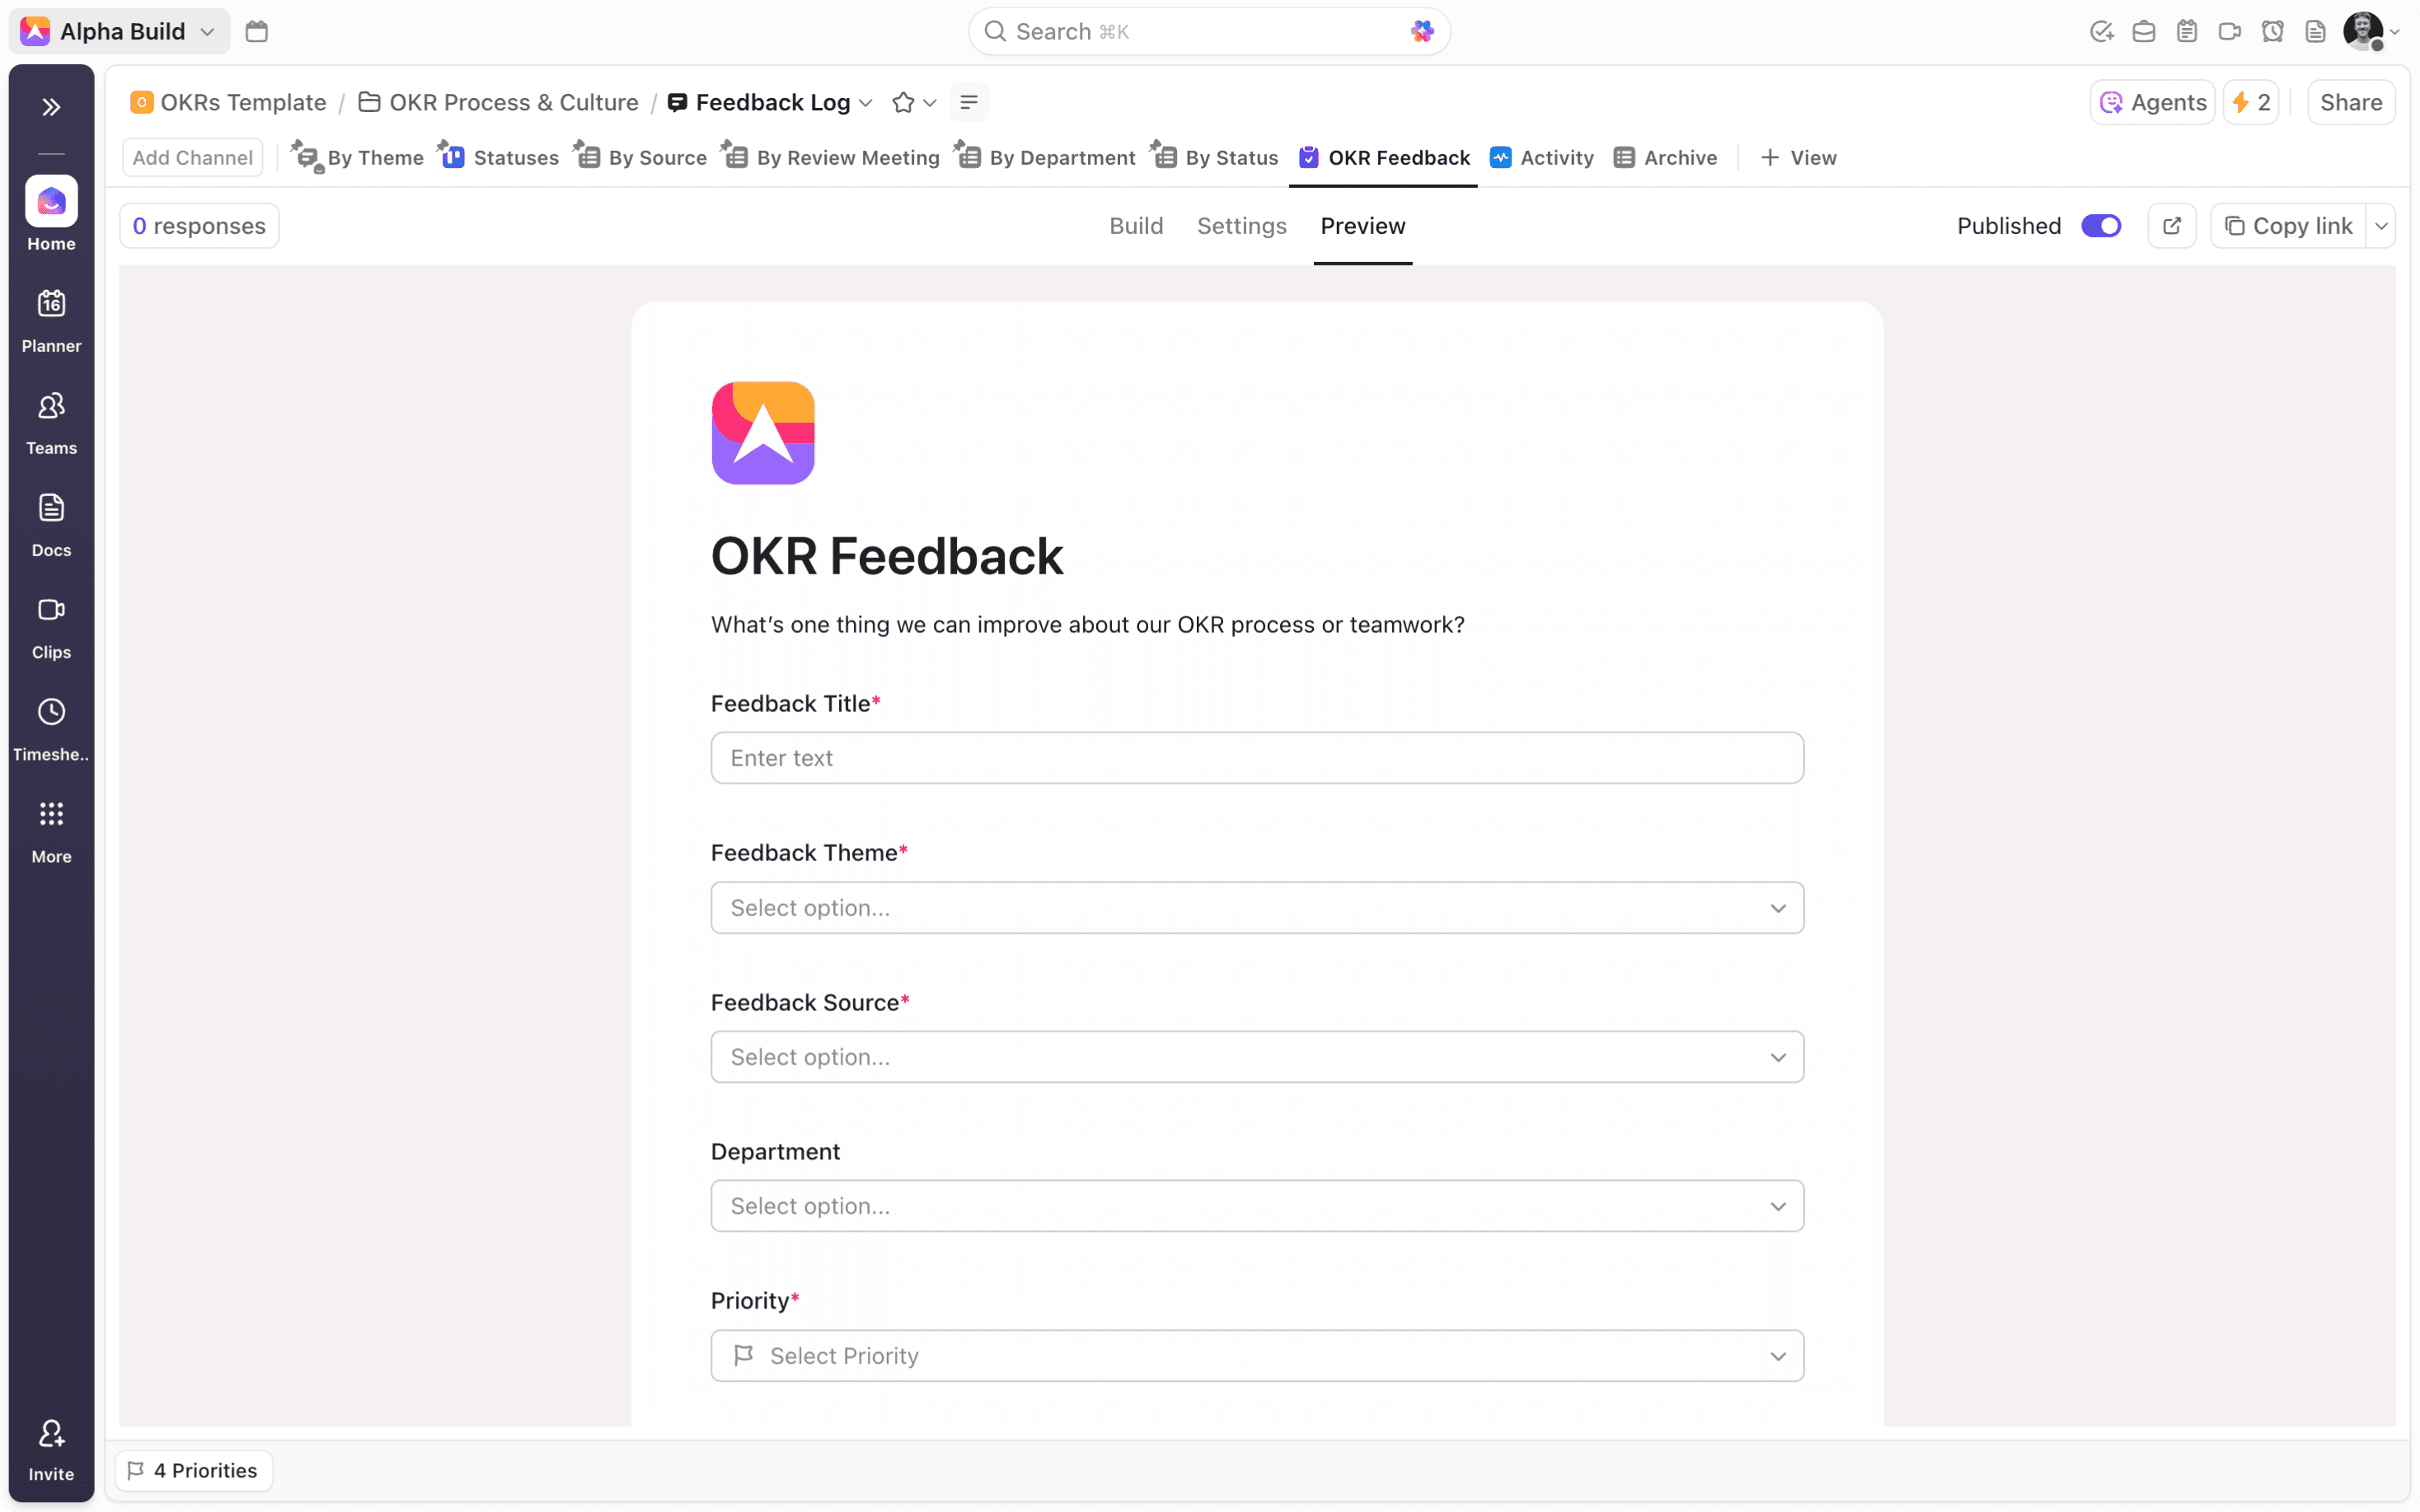This screenshot has width=2420, height=1512.
Task: Expand Copy link options arrow
Action: (x=2381, y=226)
